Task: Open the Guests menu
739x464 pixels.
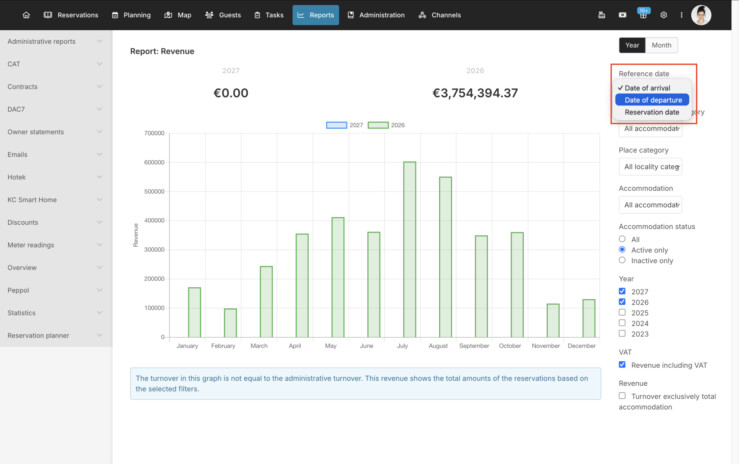Action: 223,15
